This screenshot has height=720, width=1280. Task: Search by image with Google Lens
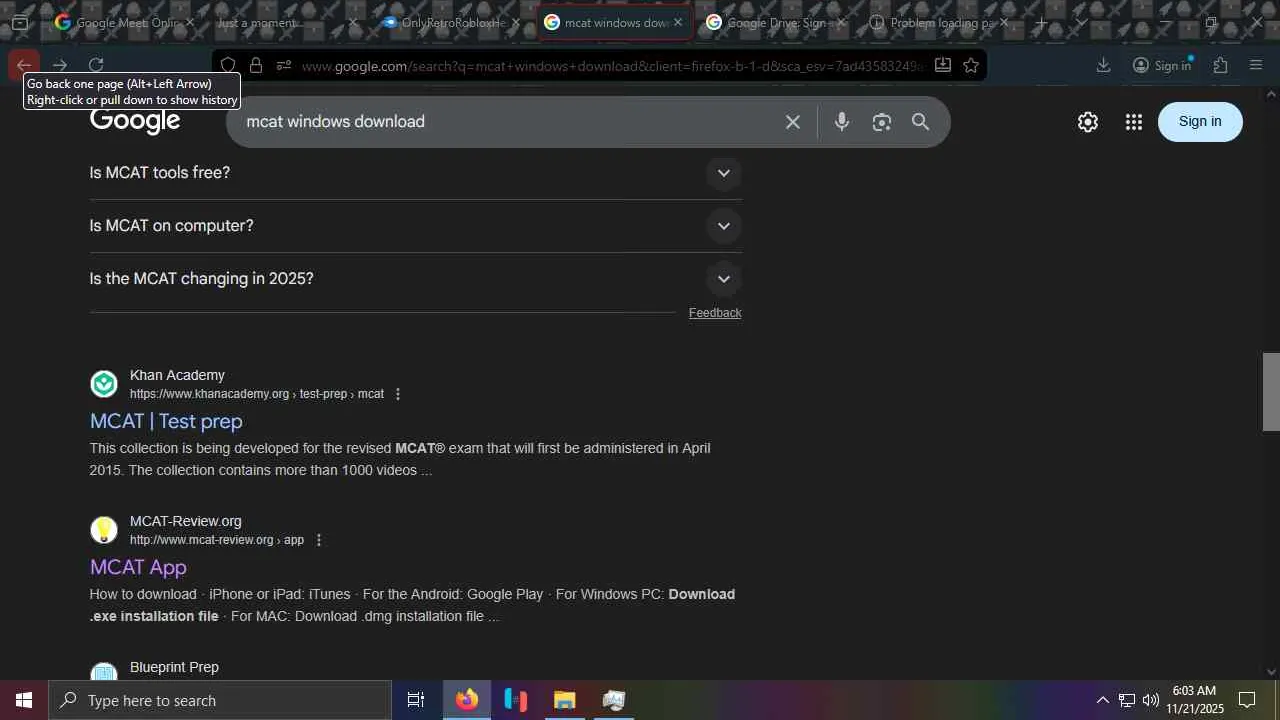point(881,122)
